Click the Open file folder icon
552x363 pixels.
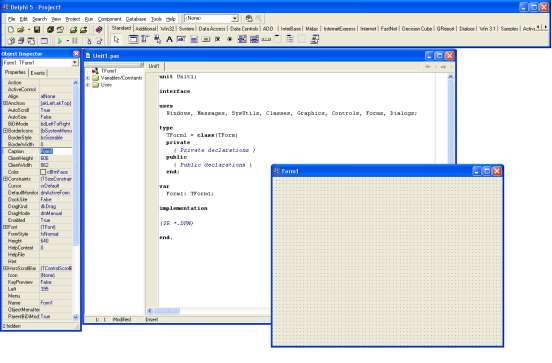21,30
